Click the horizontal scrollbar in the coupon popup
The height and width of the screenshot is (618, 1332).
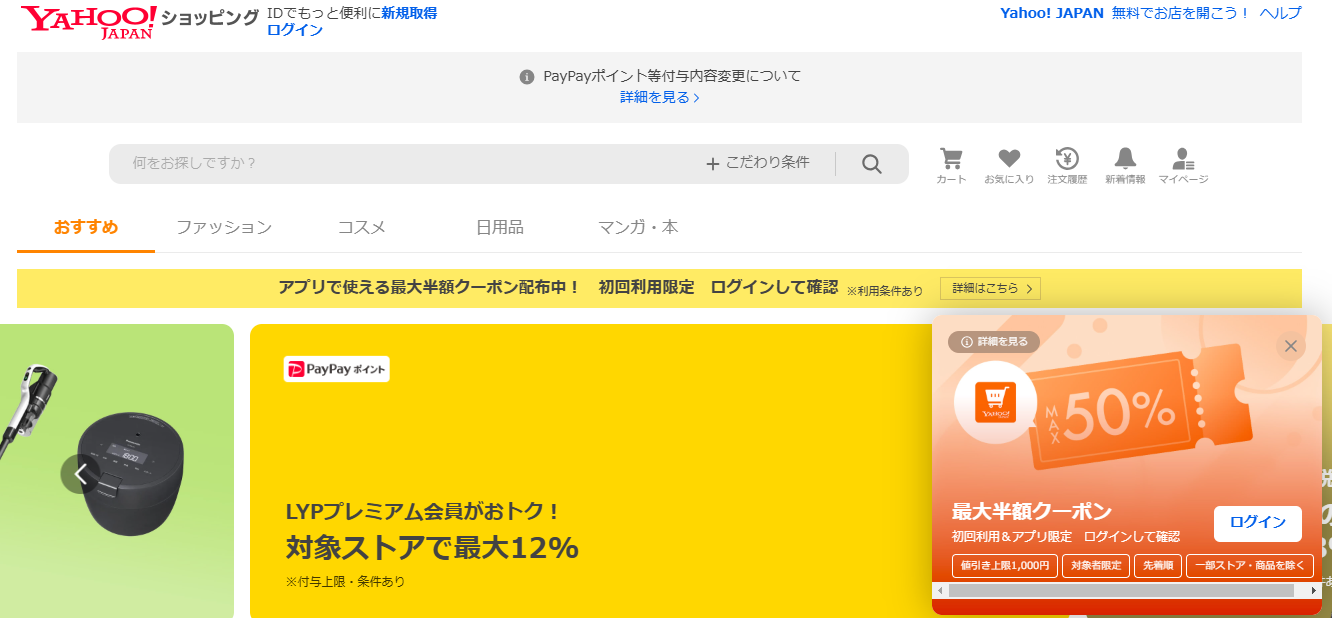(1120, 591)
